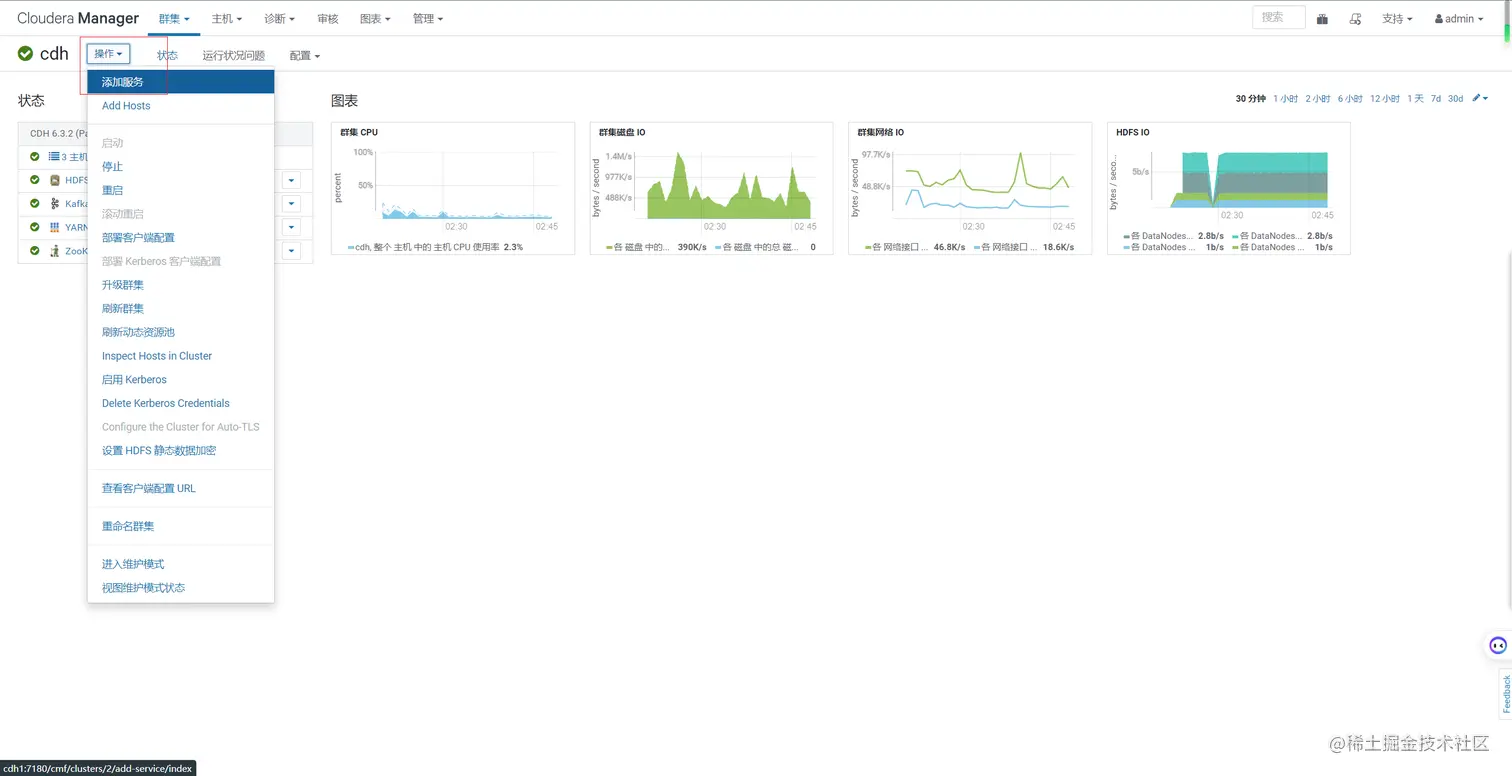Open the running commands scroll icon
This screenshot has width=1512, height=776.
[x=1355, y=19]
